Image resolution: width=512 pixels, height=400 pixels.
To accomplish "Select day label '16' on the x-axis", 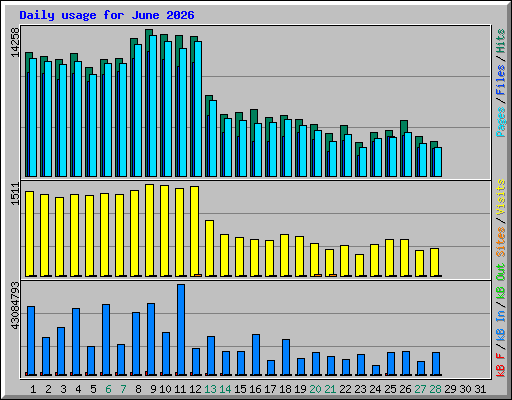I will [x=255, y=389].
